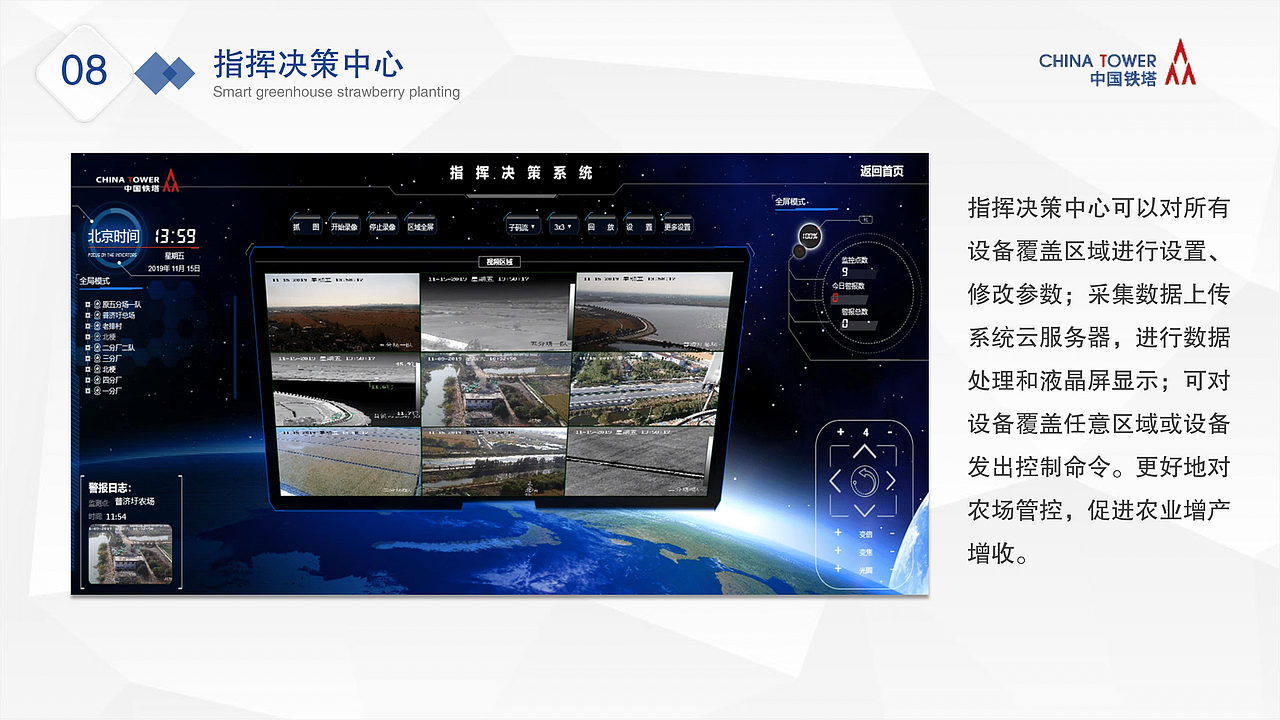Expand the 一分厂 tree node
Image resolution: width=1280 pixels, height=720 pixels.
(88, 391)
